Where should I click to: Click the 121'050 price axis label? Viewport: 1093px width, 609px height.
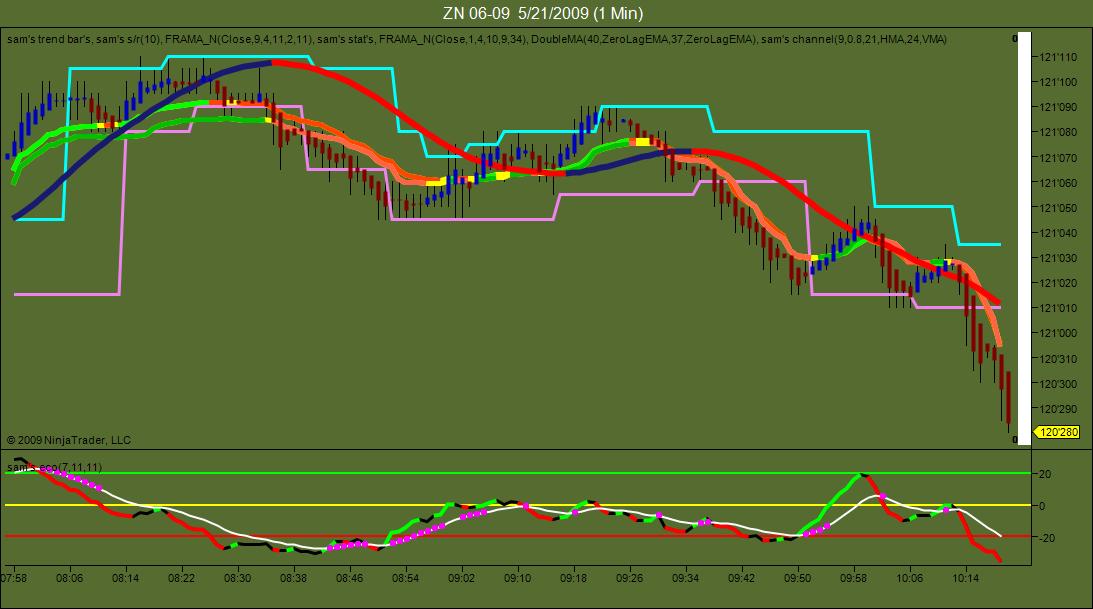point(1057,208)
